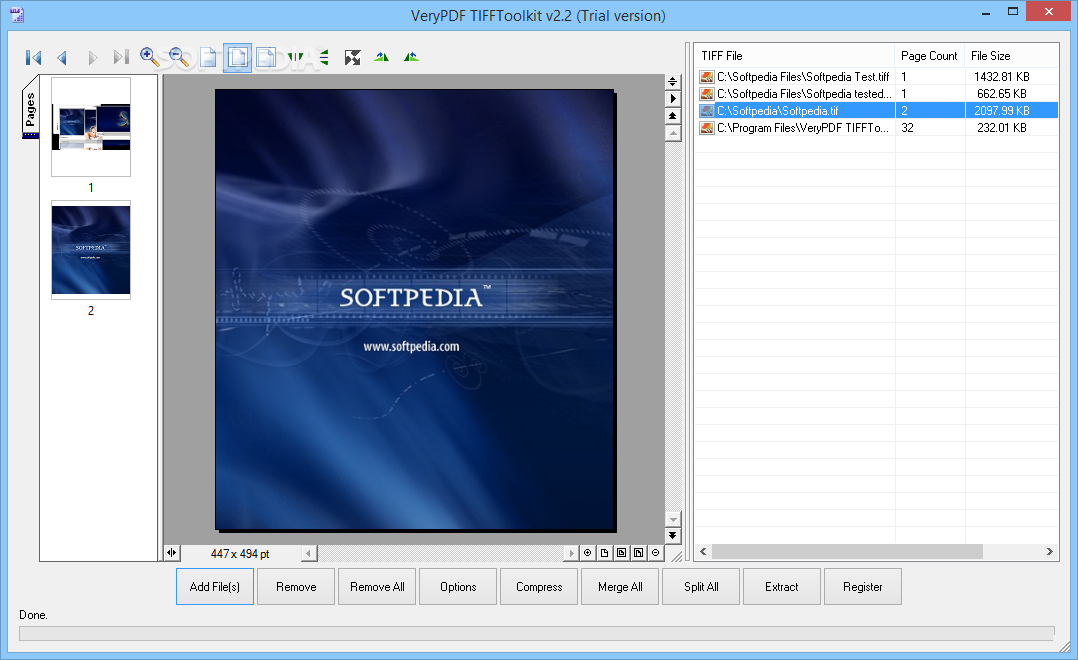Click file list horizontal scrollbar left arrow
The image size is (1078, 660).
703,551
